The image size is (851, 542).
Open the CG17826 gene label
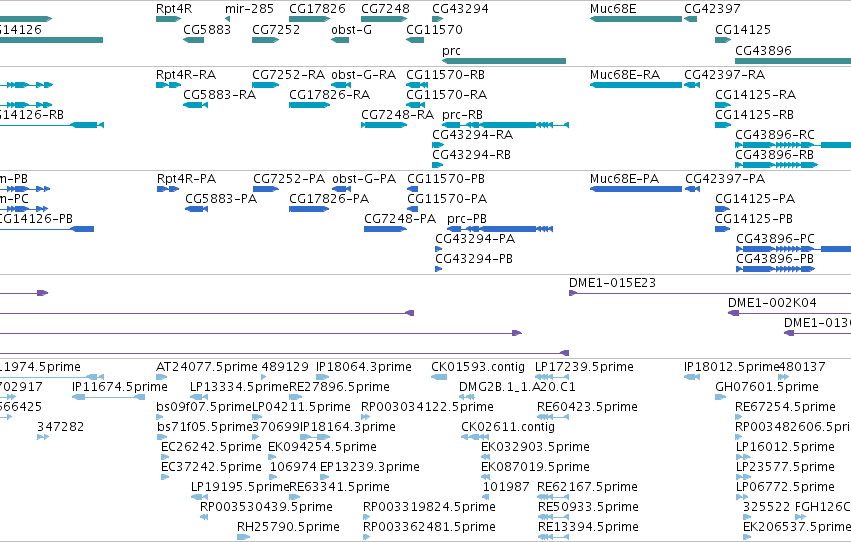[317, 9]
